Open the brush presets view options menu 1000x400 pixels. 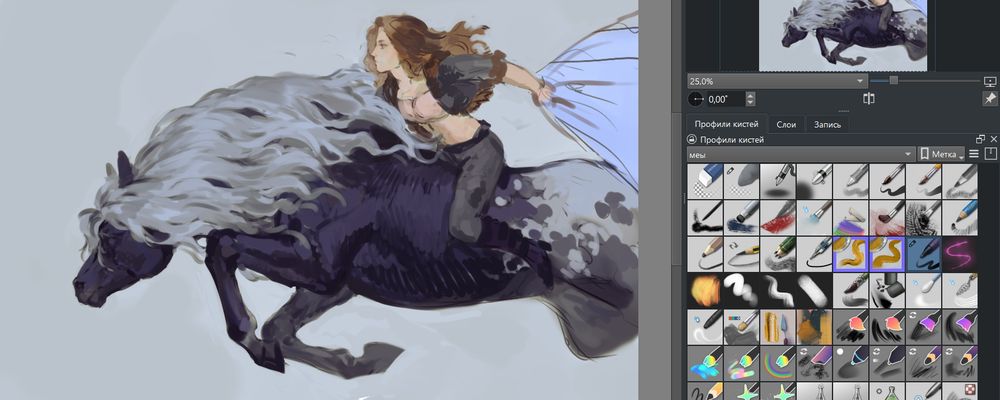[x=974, y=154]
